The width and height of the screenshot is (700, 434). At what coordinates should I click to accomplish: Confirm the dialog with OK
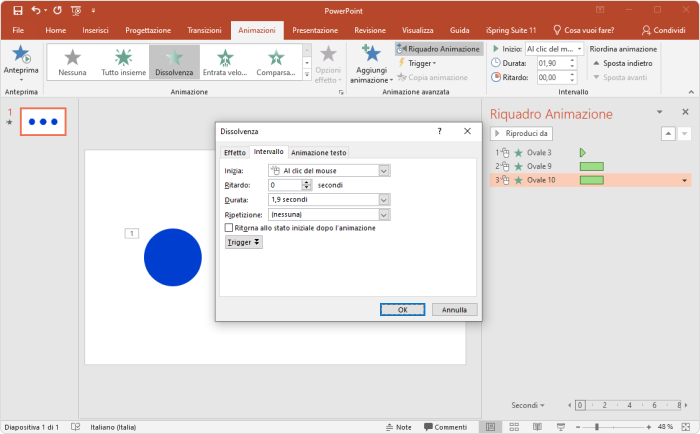(x=402, y=309)
